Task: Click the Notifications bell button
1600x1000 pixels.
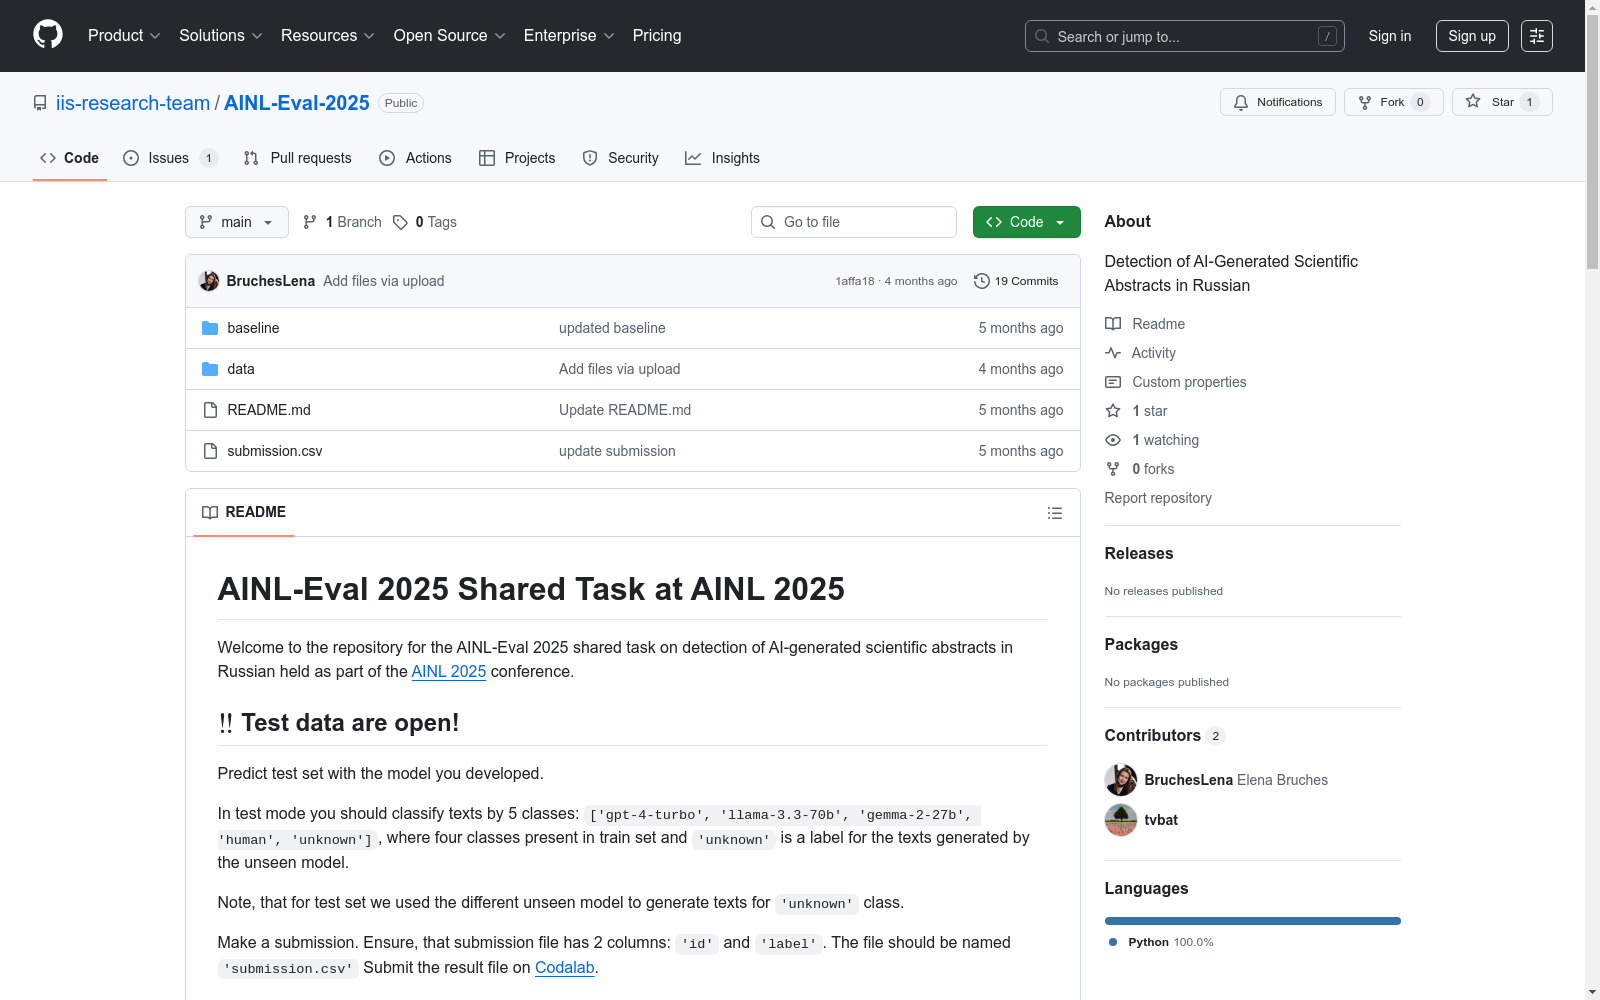Action: pos(1278,102)
